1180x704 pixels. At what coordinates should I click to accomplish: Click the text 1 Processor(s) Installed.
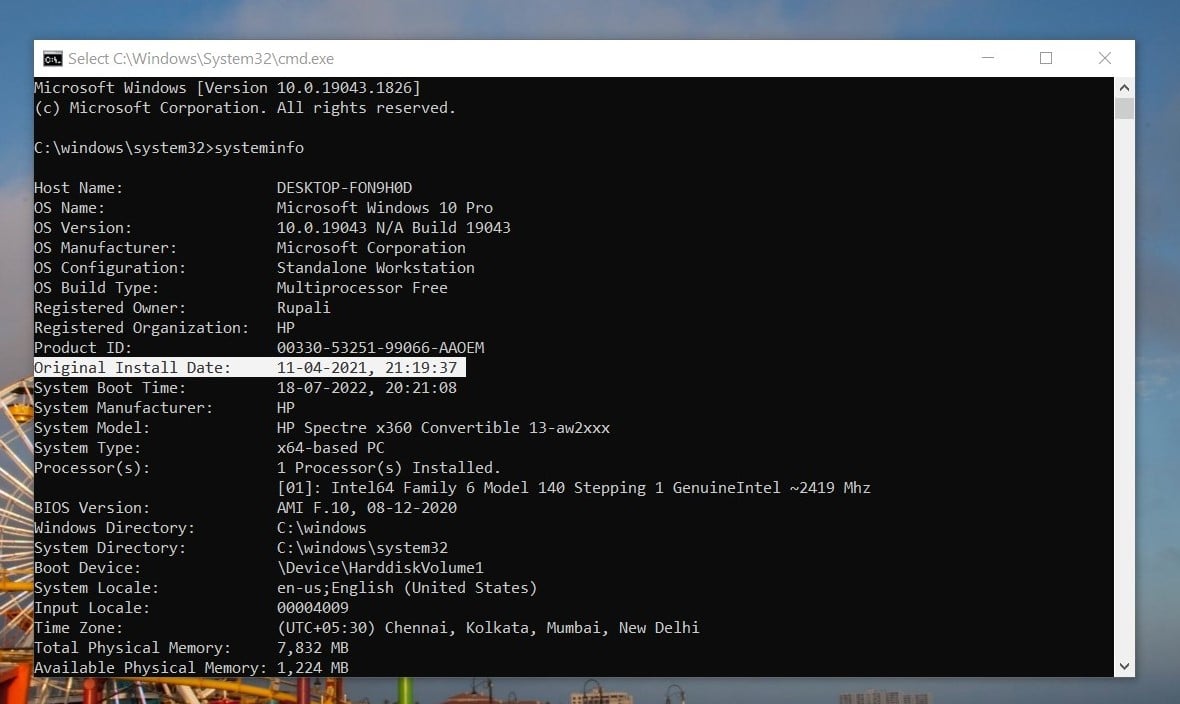click(x=388, y=468)
